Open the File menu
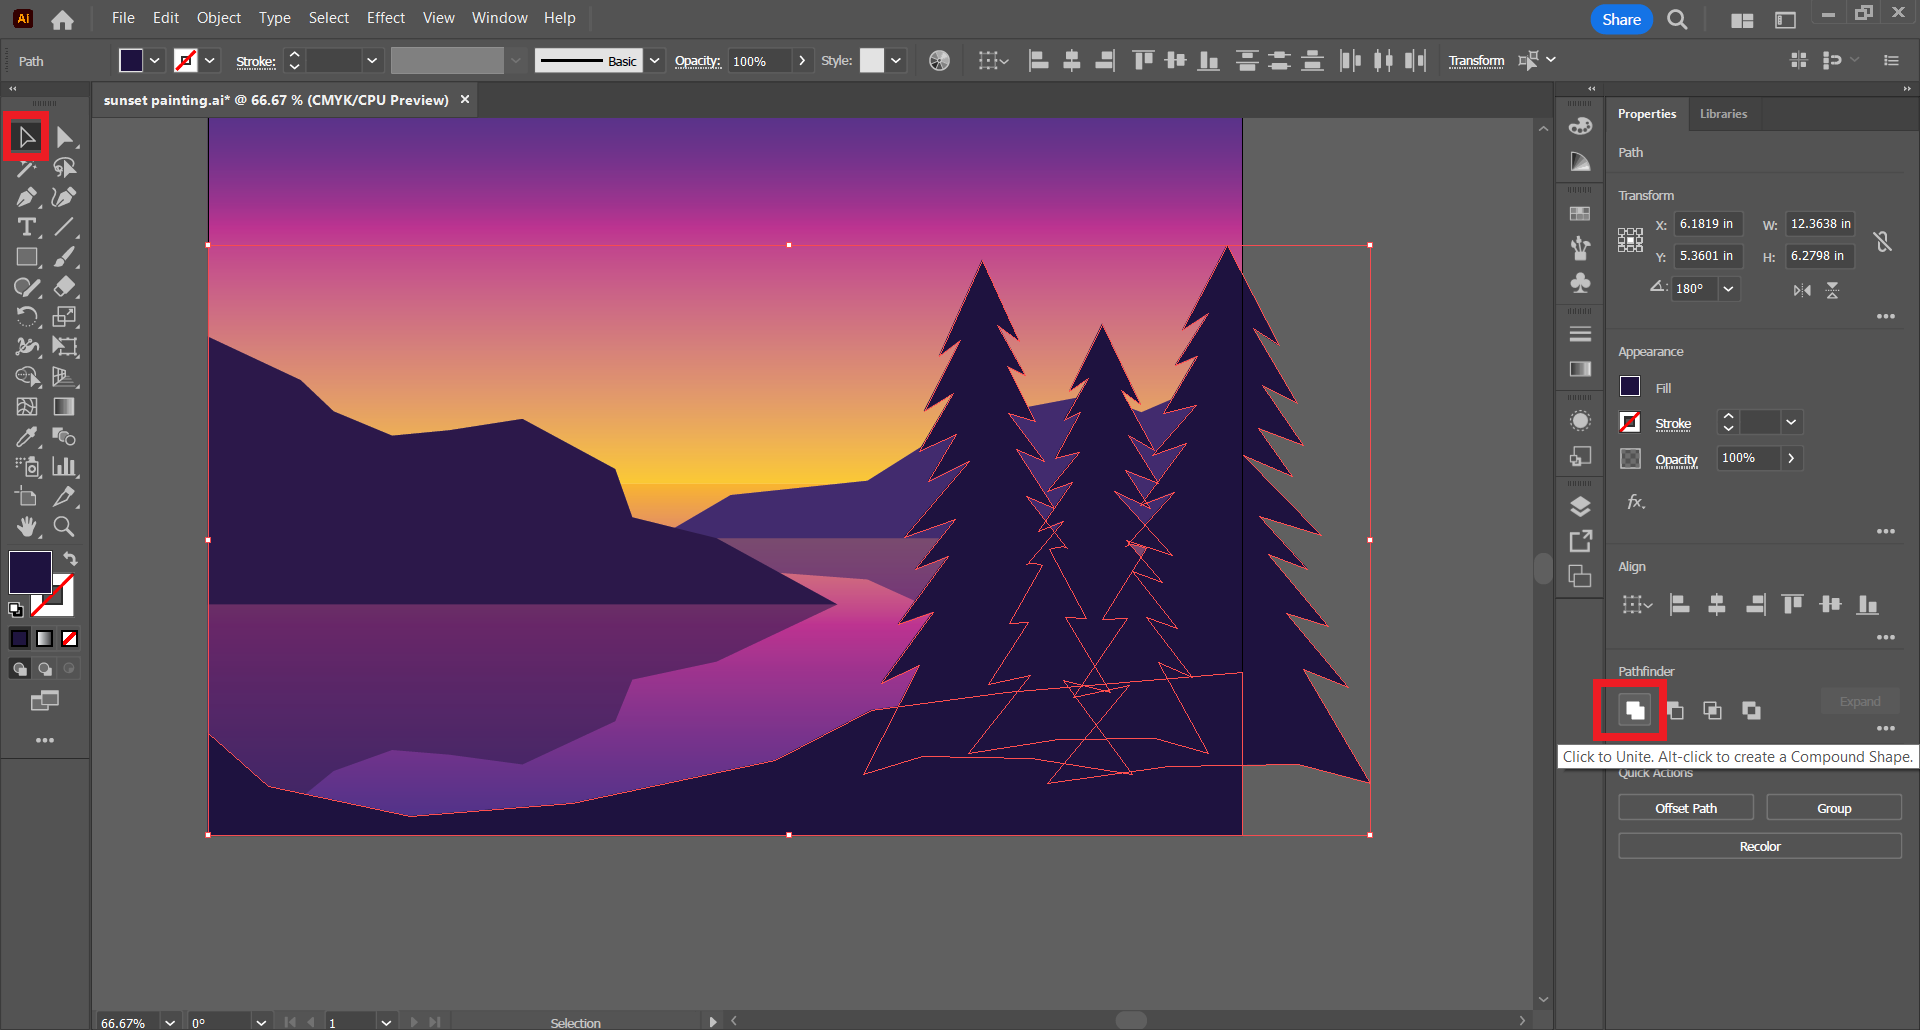 coord(123,18)
